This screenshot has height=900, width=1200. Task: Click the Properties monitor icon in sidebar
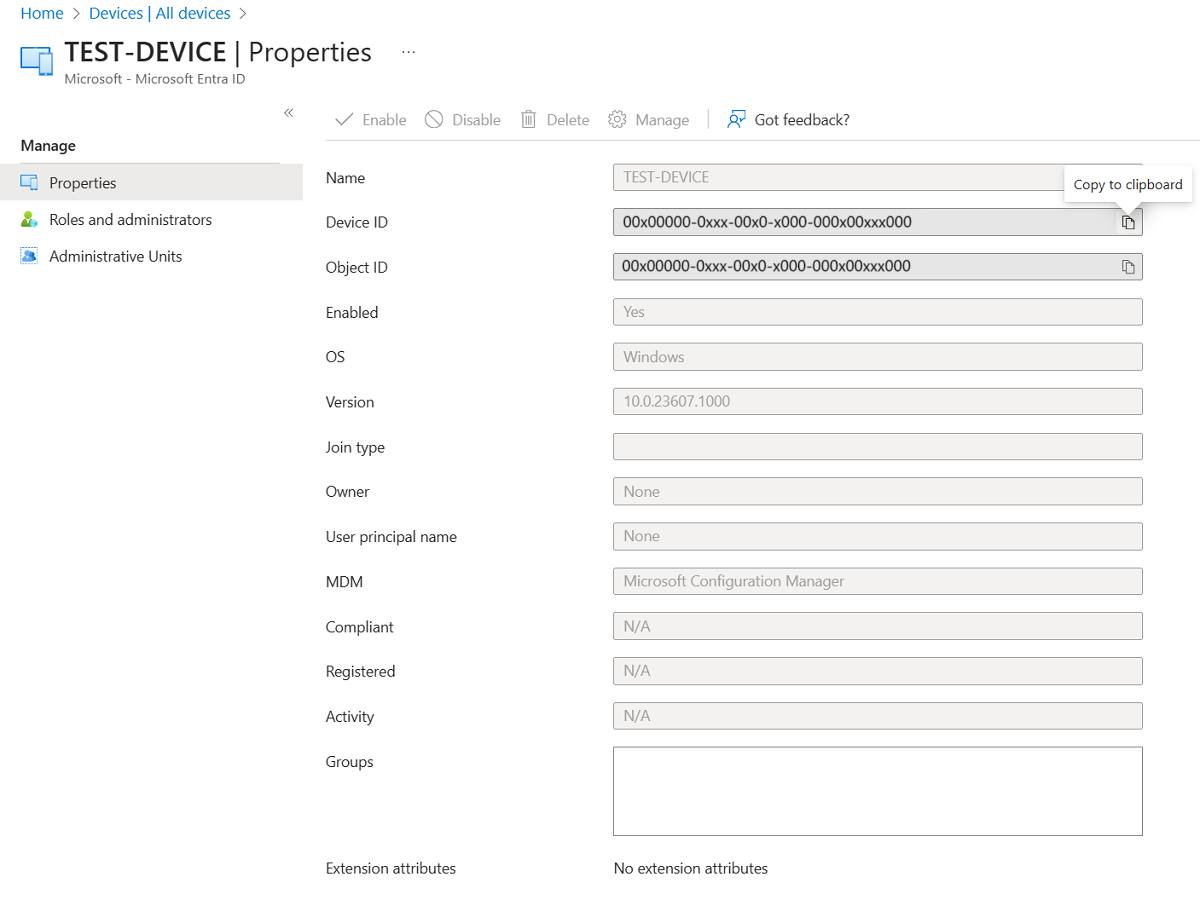click(29, 182)
